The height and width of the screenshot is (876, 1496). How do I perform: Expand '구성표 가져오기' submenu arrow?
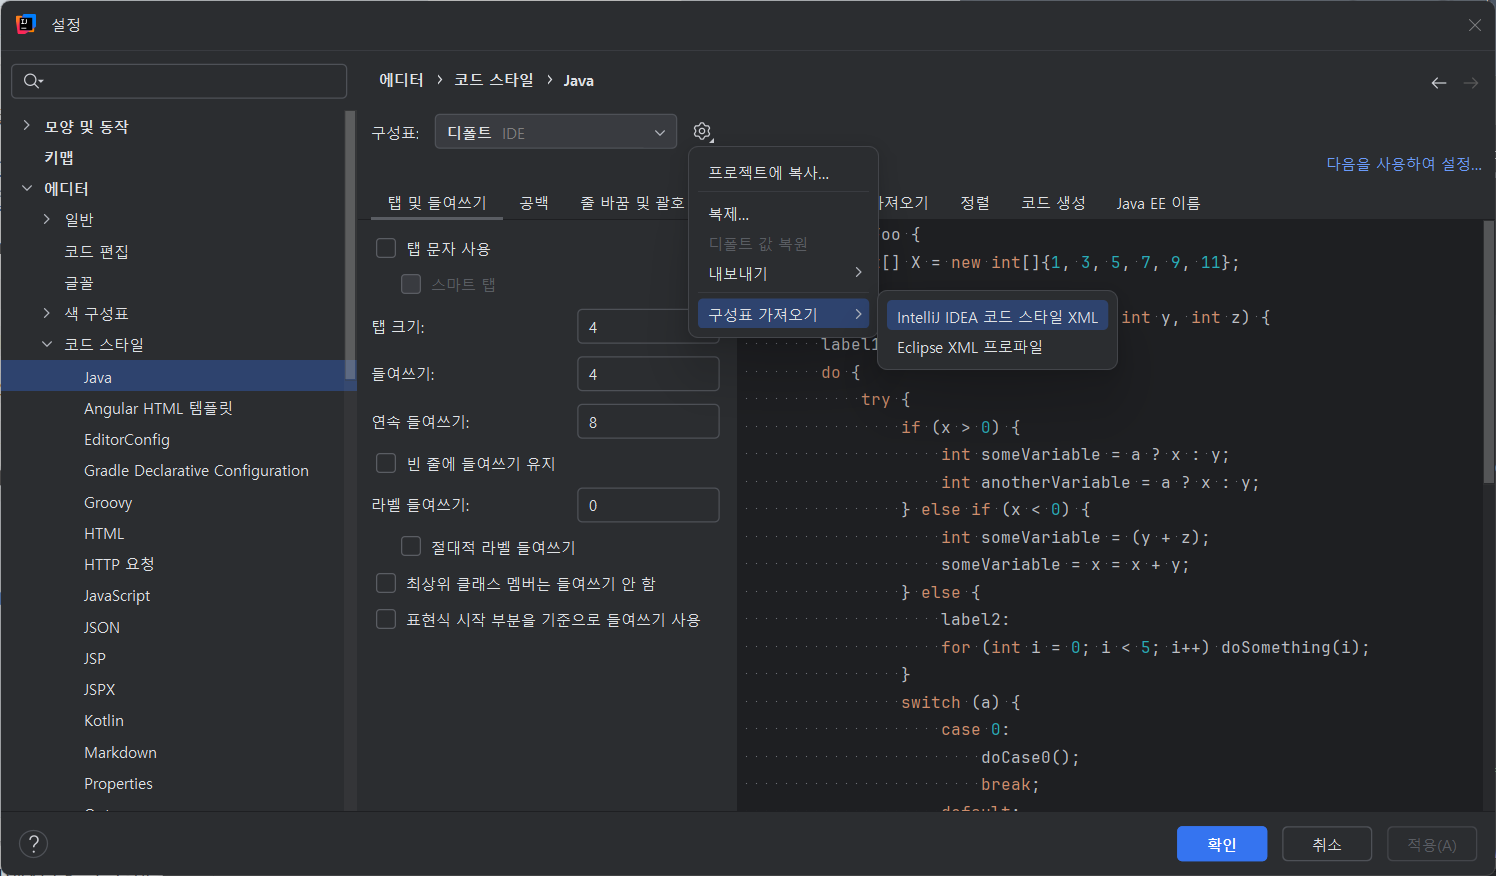858,314
